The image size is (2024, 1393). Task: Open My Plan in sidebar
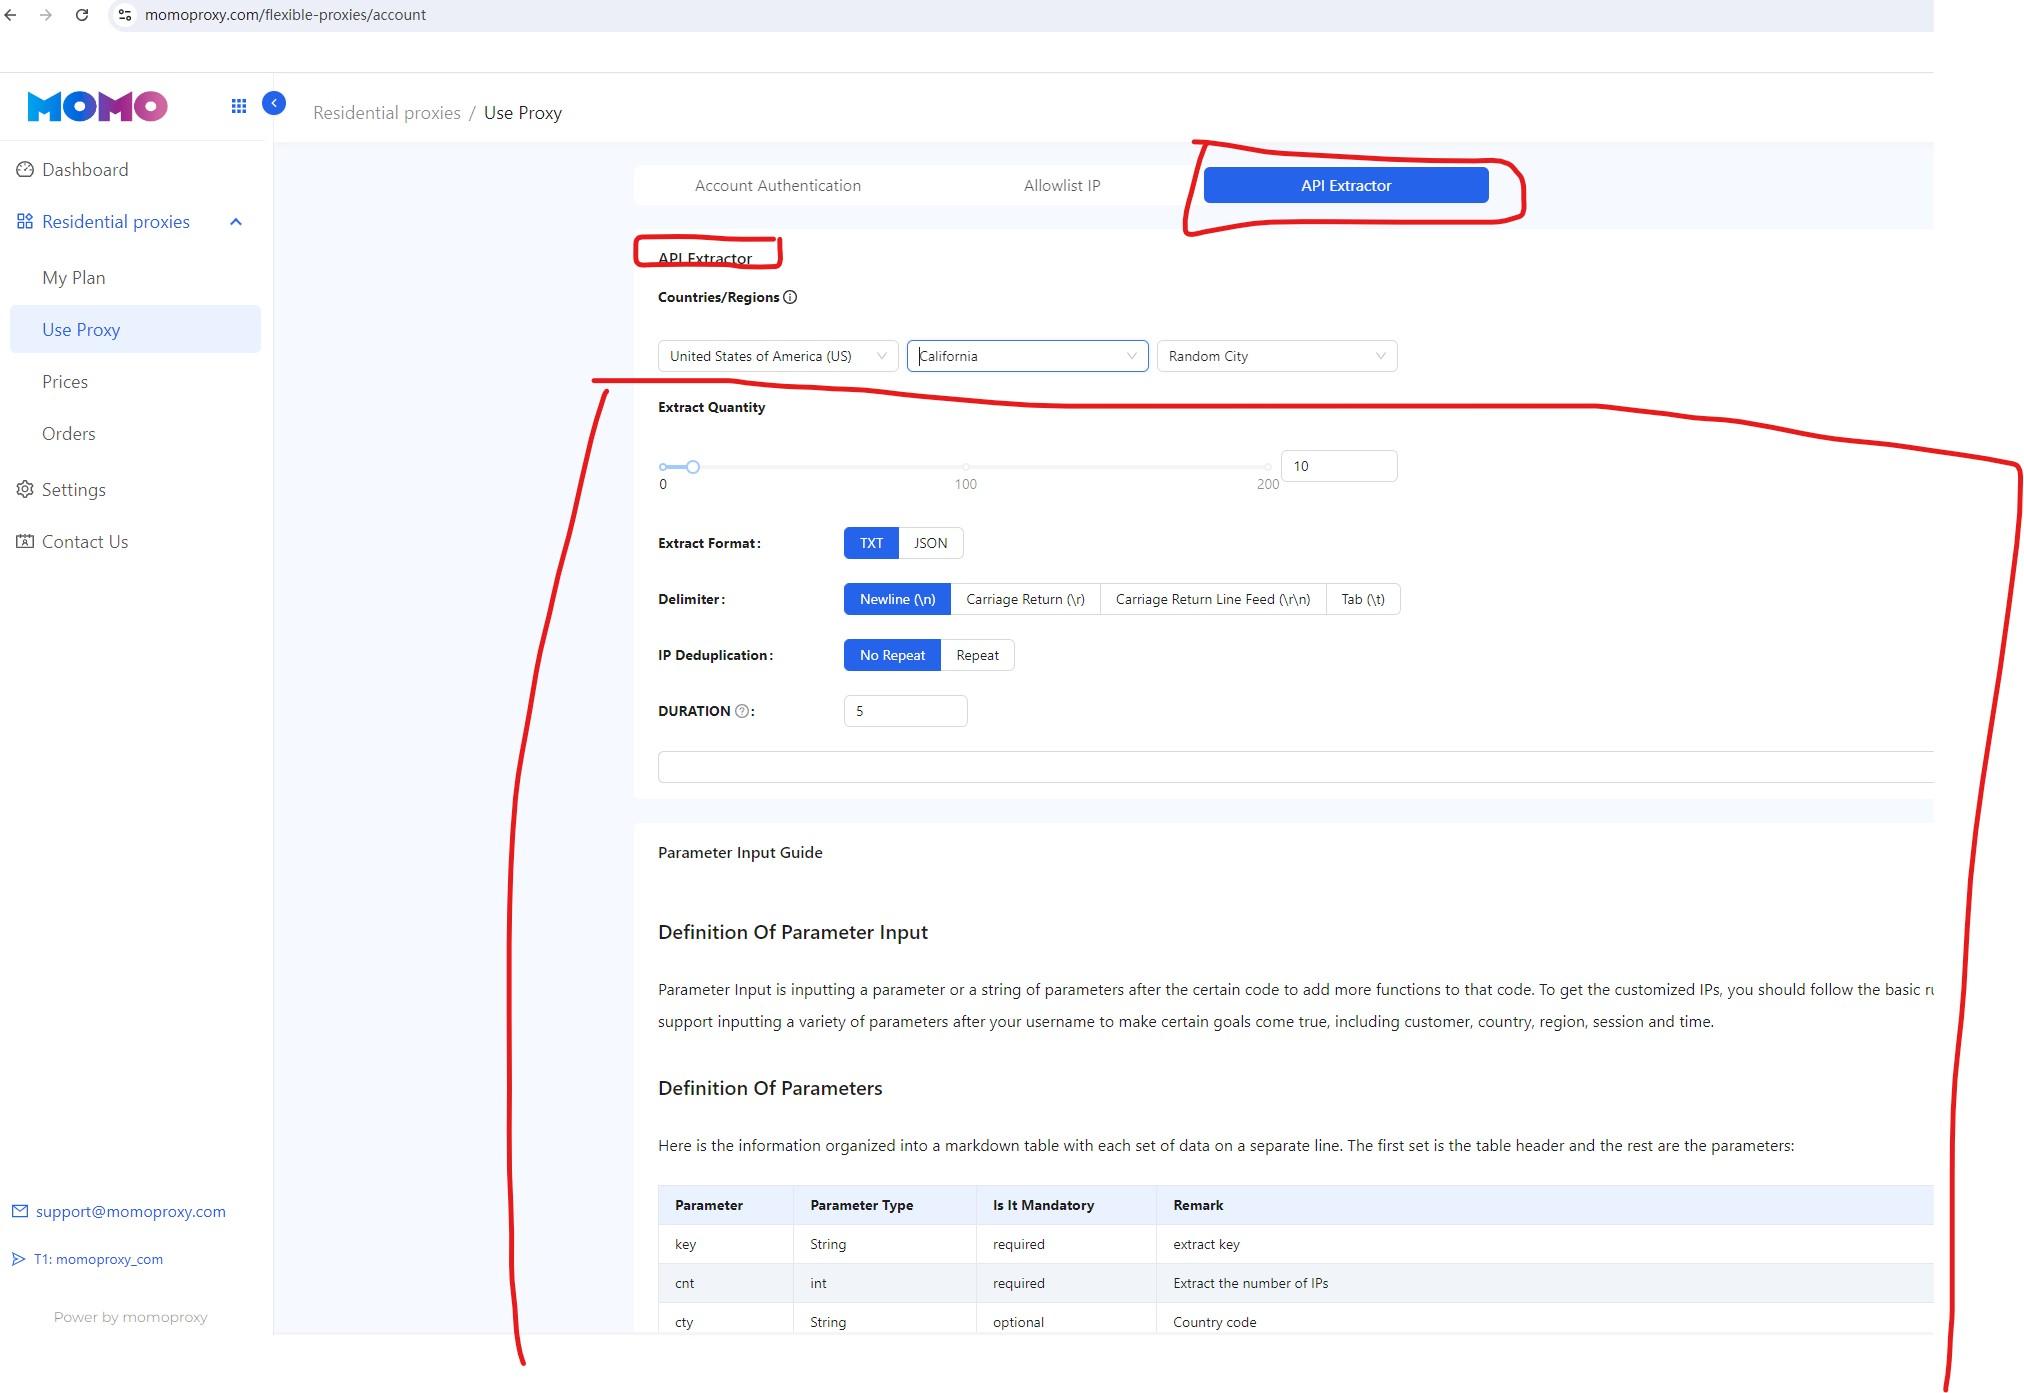(x=135, y=278)
